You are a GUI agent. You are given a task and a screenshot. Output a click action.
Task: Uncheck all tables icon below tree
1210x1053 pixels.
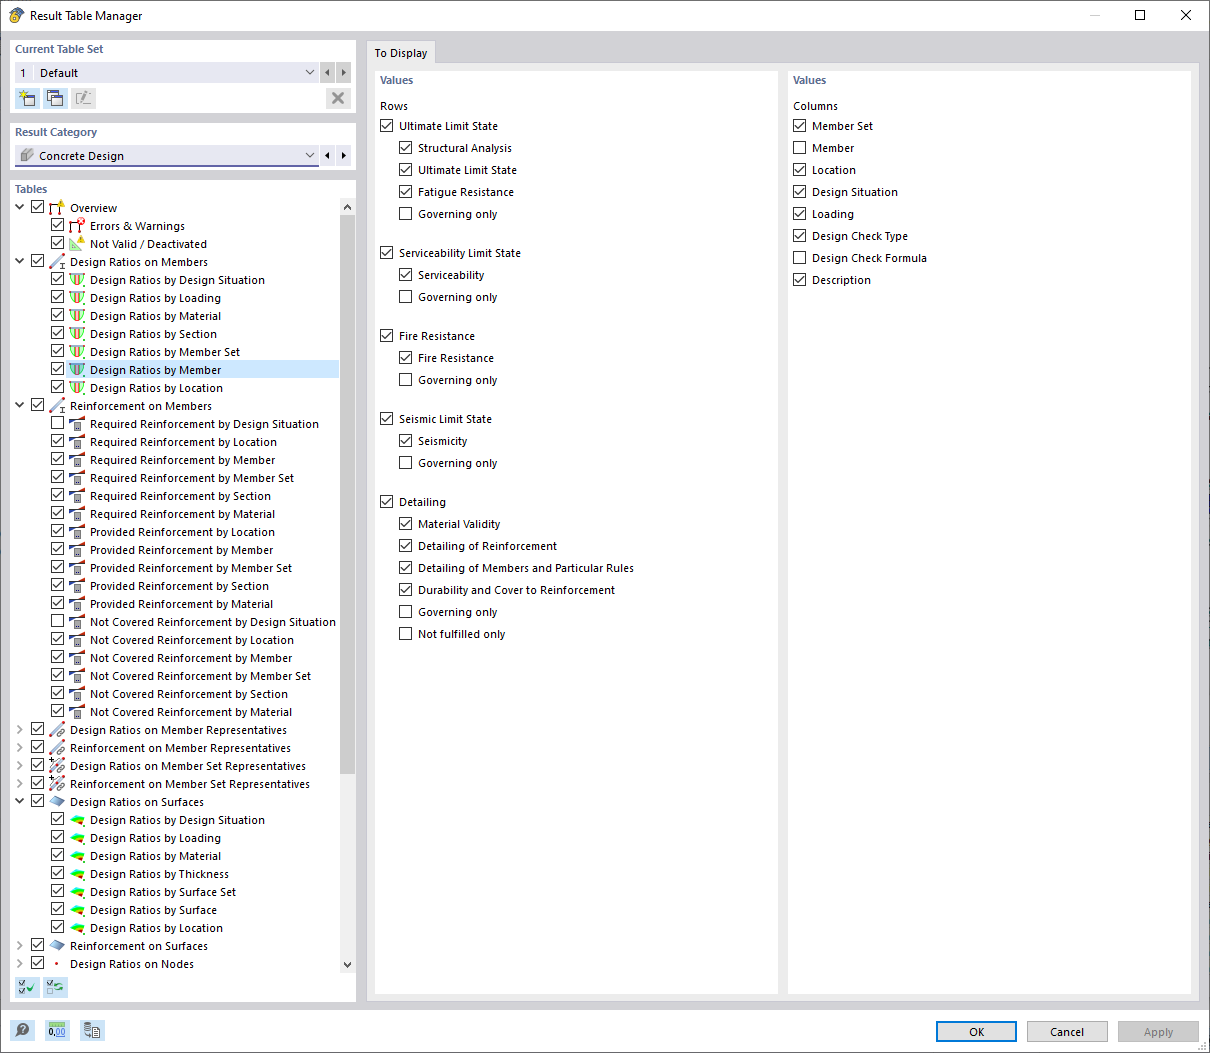(x=55, y=987)
